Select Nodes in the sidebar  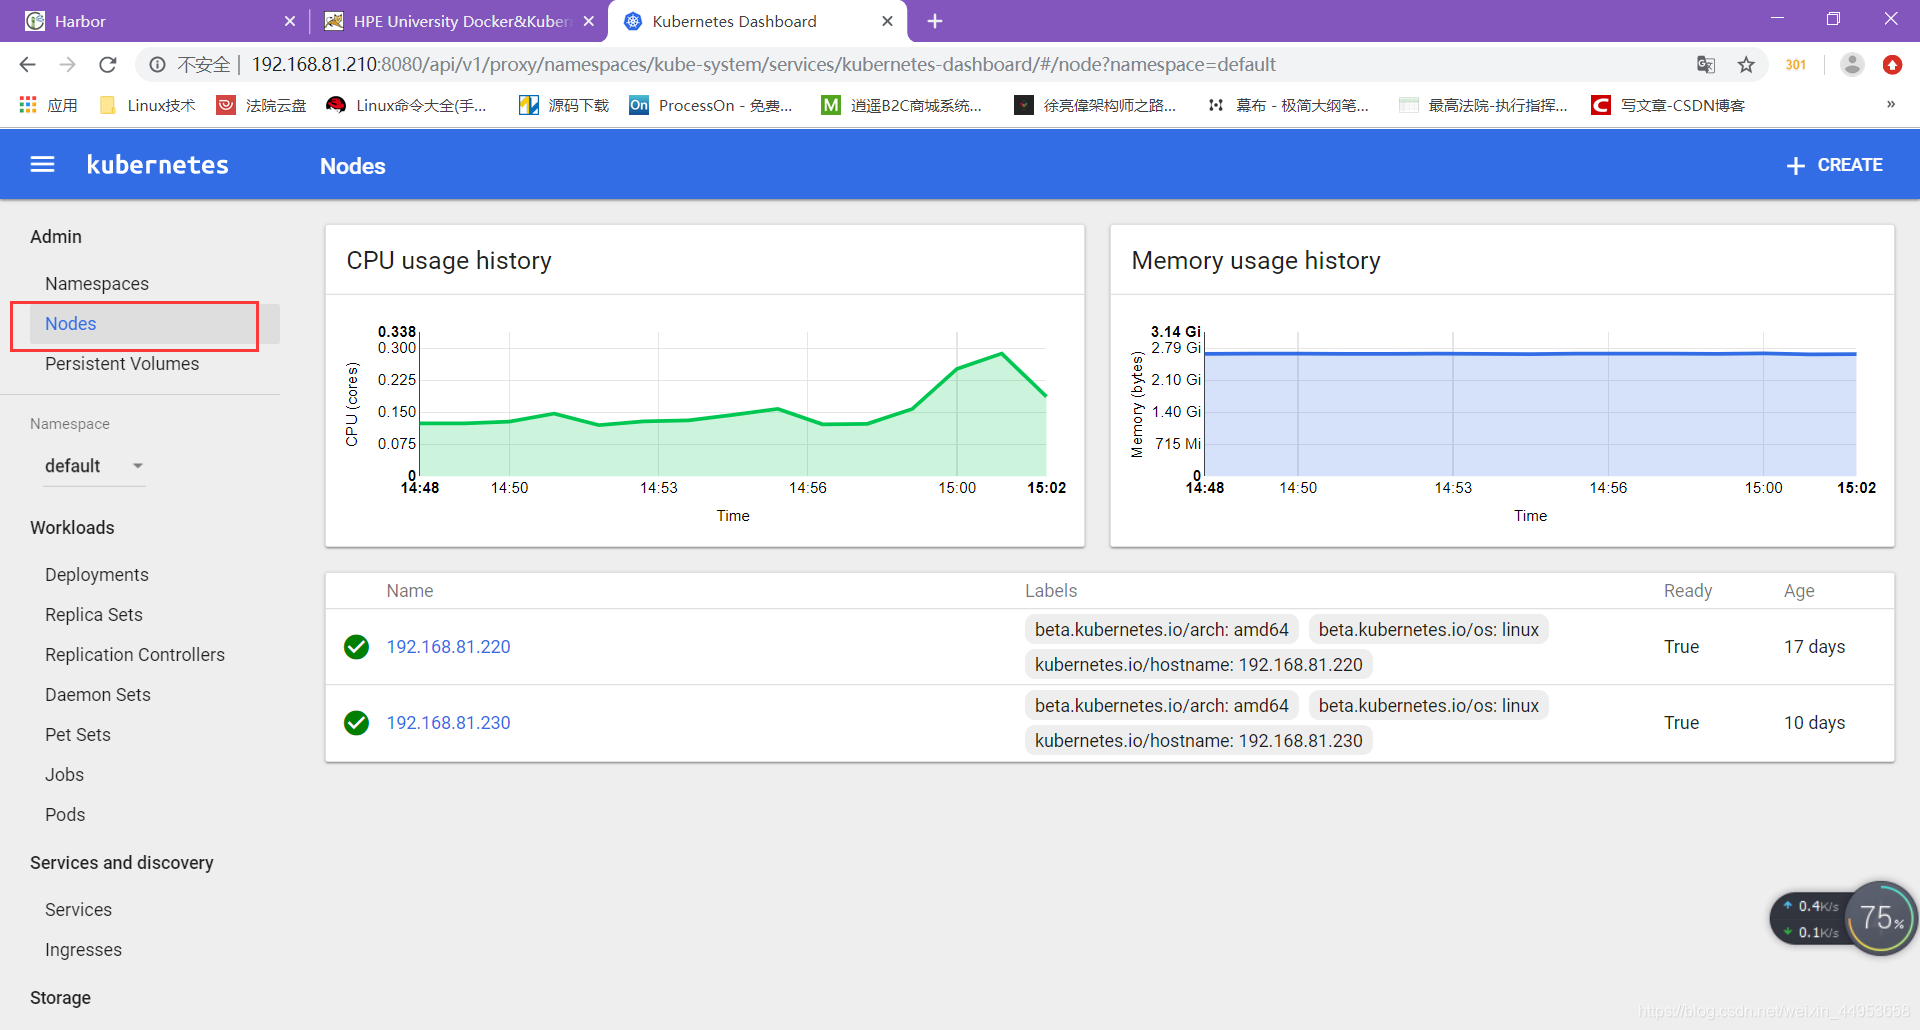[x=71, y=324]
